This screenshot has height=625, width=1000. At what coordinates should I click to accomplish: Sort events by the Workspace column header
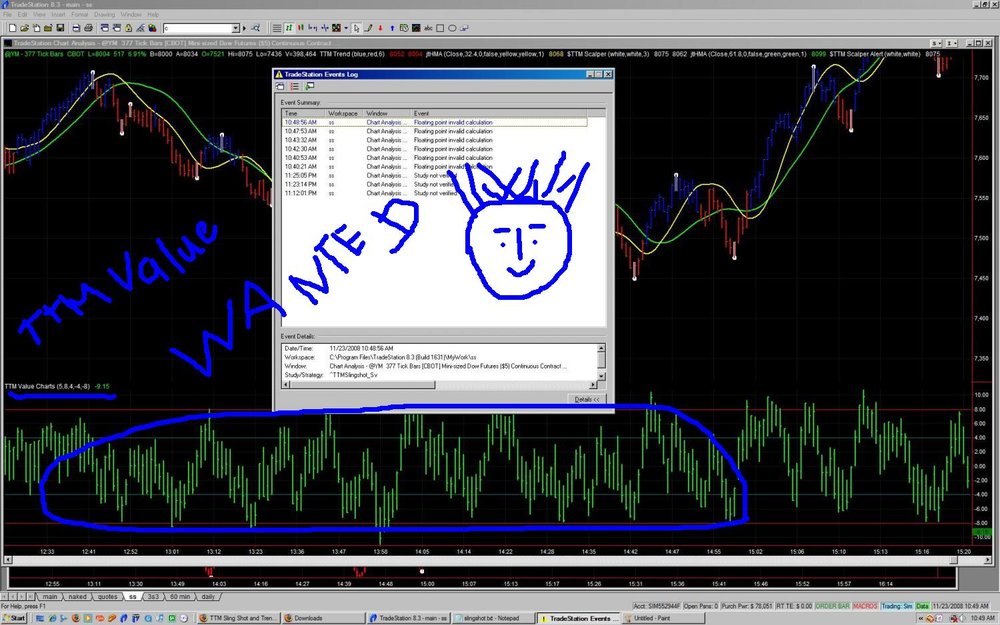pyautogui.click(x=344, y=114)
